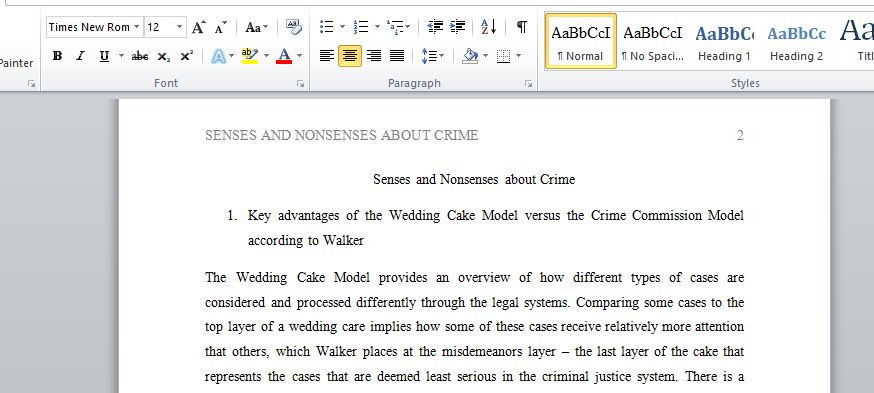874x393 pixels.
Task: Toggle Bold formatting
Action: click(57, 56)
